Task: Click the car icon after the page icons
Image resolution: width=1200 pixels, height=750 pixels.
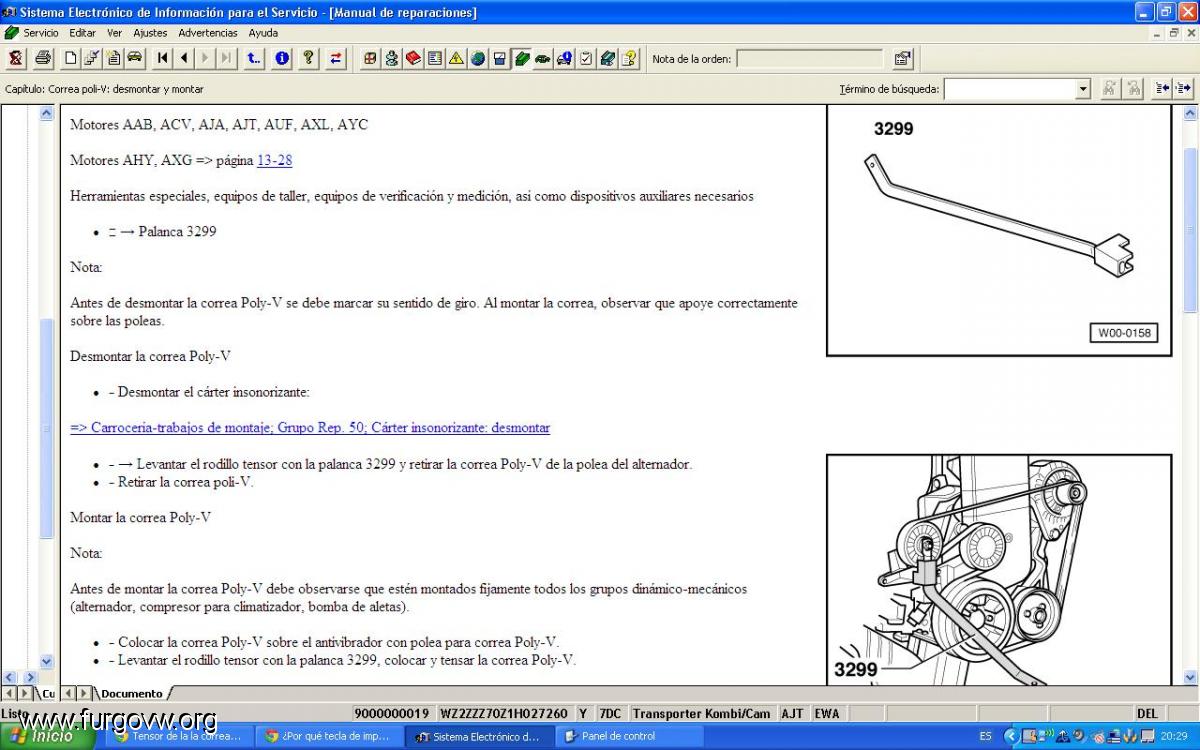Action: coord(134,58)
